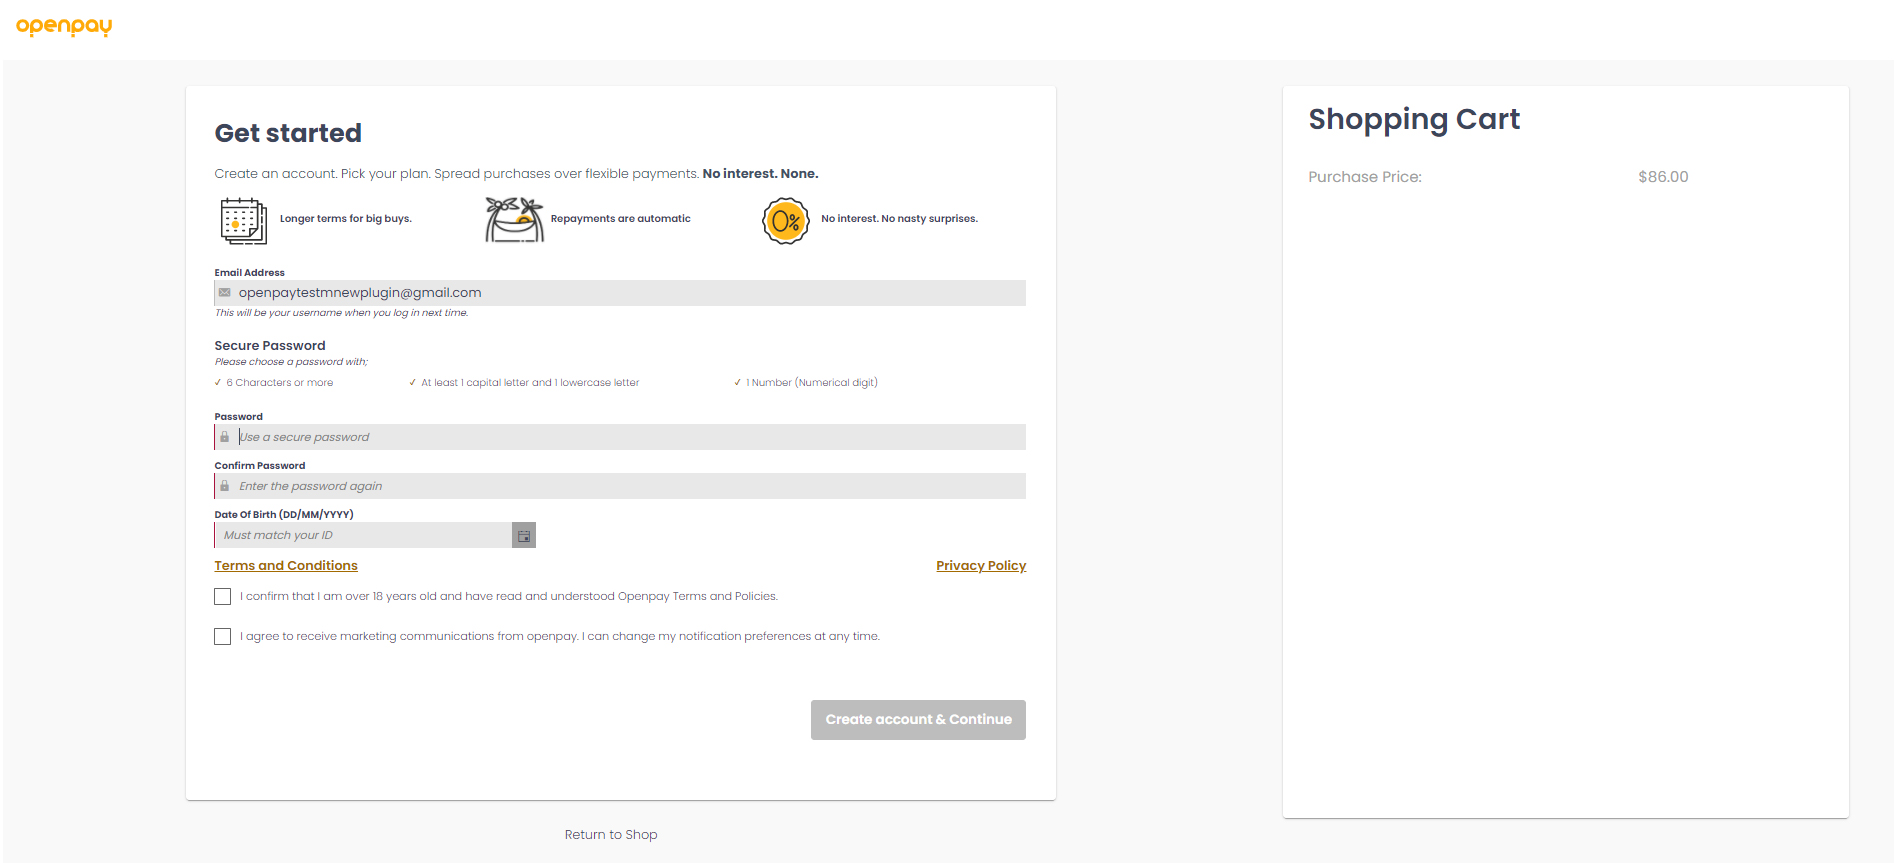Click Return to Shop link

611,835
